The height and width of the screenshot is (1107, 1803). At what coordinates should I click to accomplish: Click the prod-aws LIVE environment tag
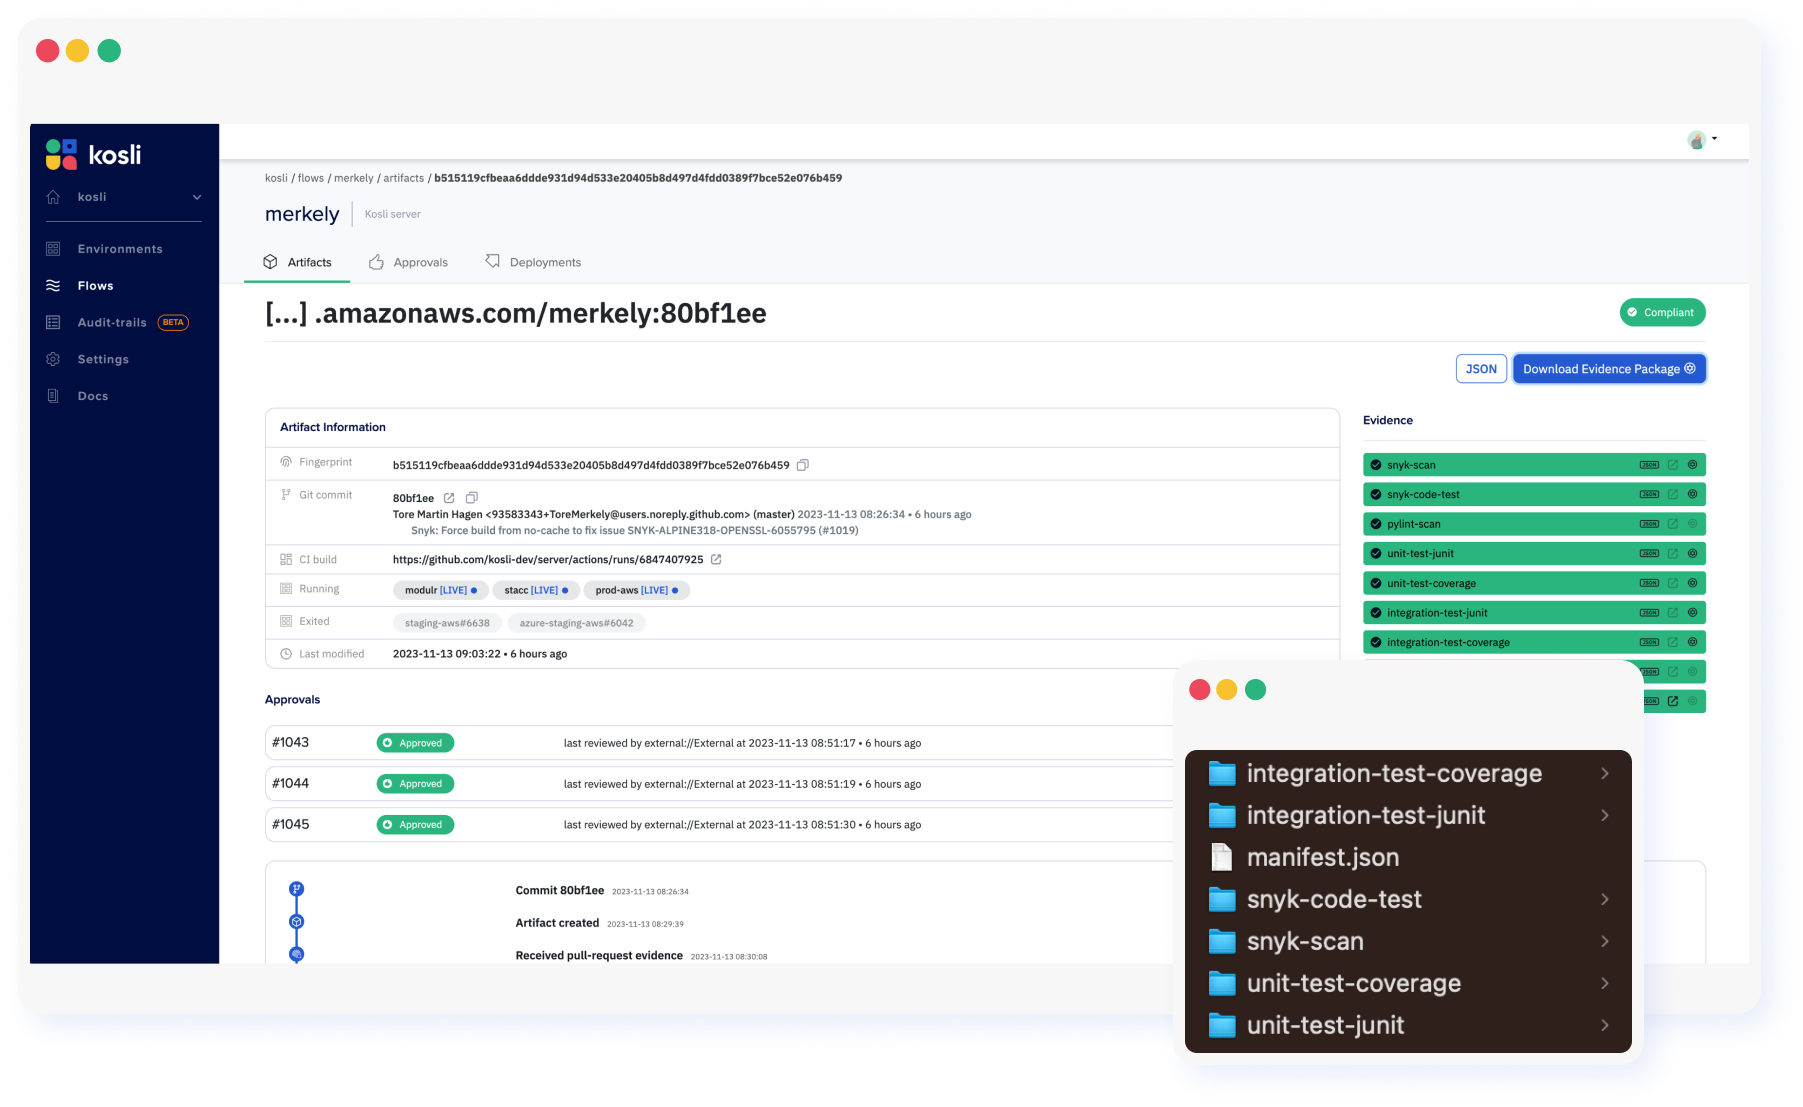(636, 591)
